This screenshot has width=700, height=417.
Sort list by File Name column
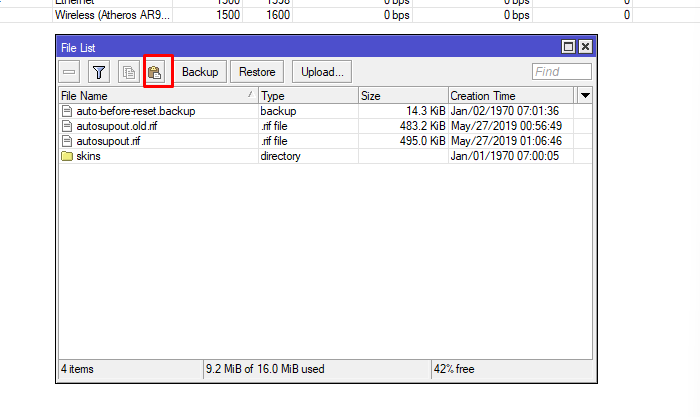point(150,95)
